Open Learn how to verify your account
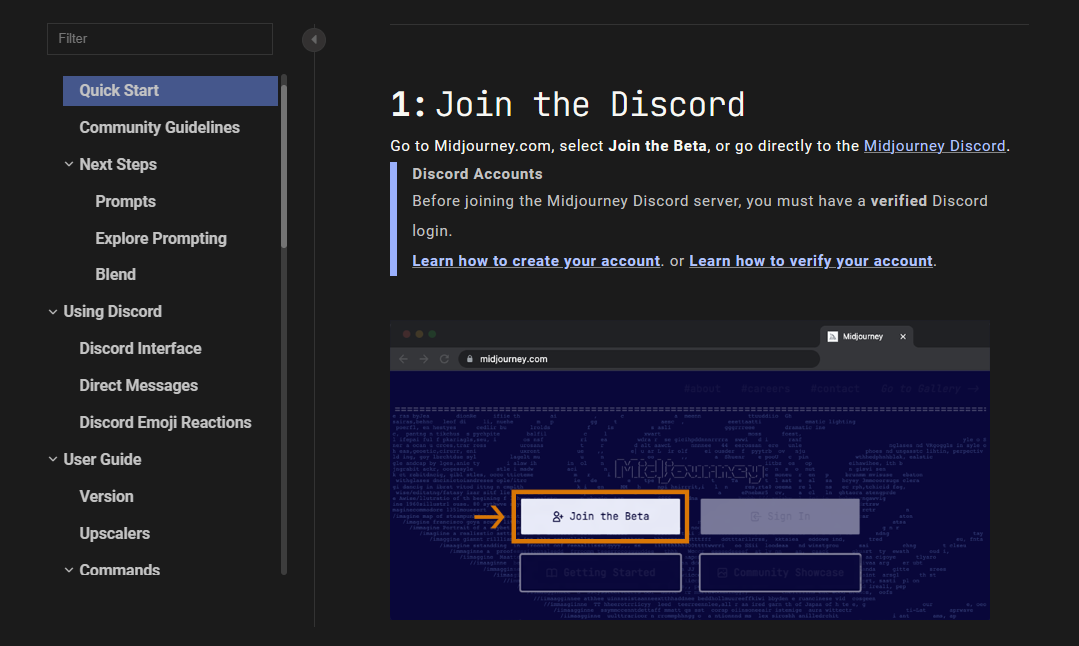The width and height of the screenshot is (1079, 646). [811, 261]
